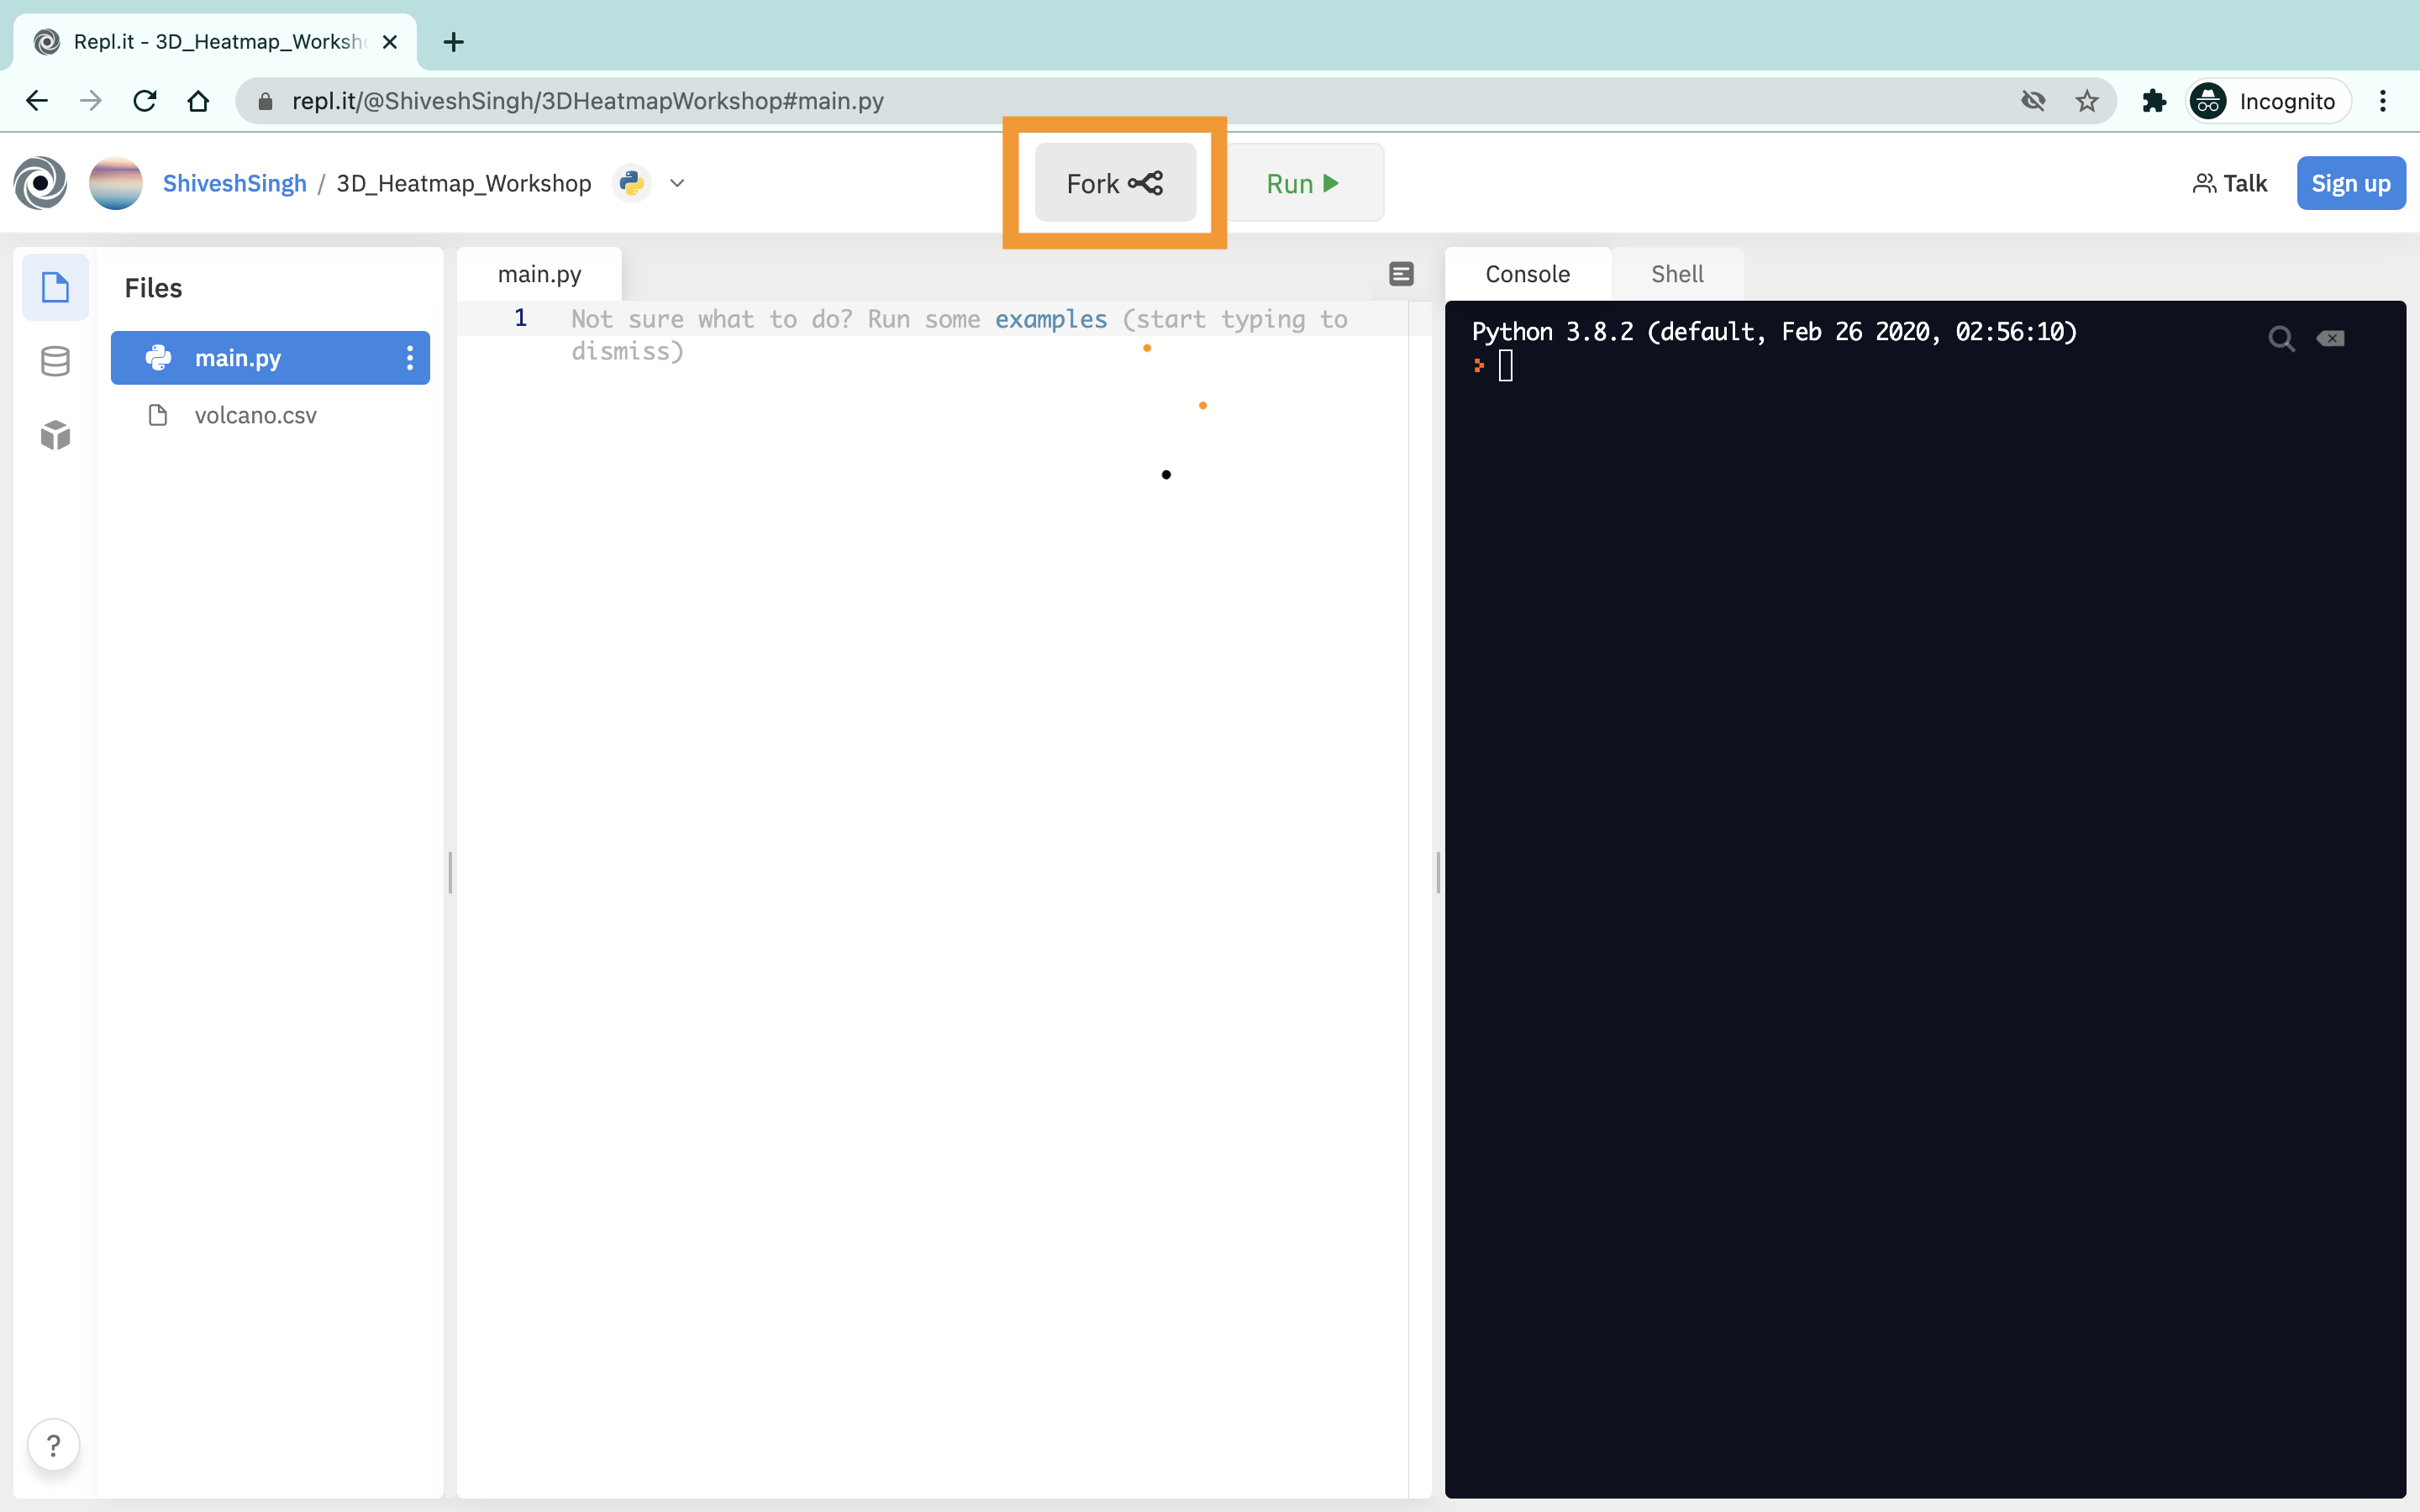Open the Files sidebar icon
This screenshot has height=1512, width=2420.
coord(55,288)
